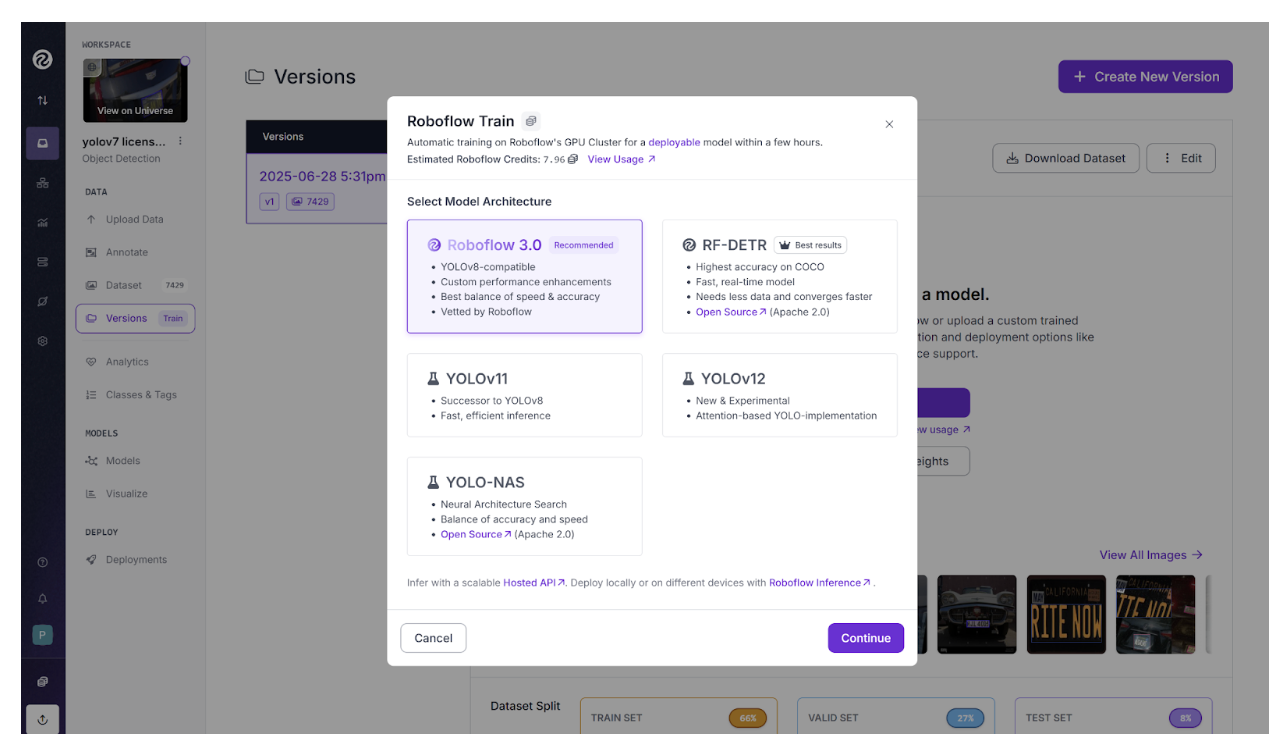Open the notifications bell icon
Screen dimensions: 1288x752
(42, 599)
